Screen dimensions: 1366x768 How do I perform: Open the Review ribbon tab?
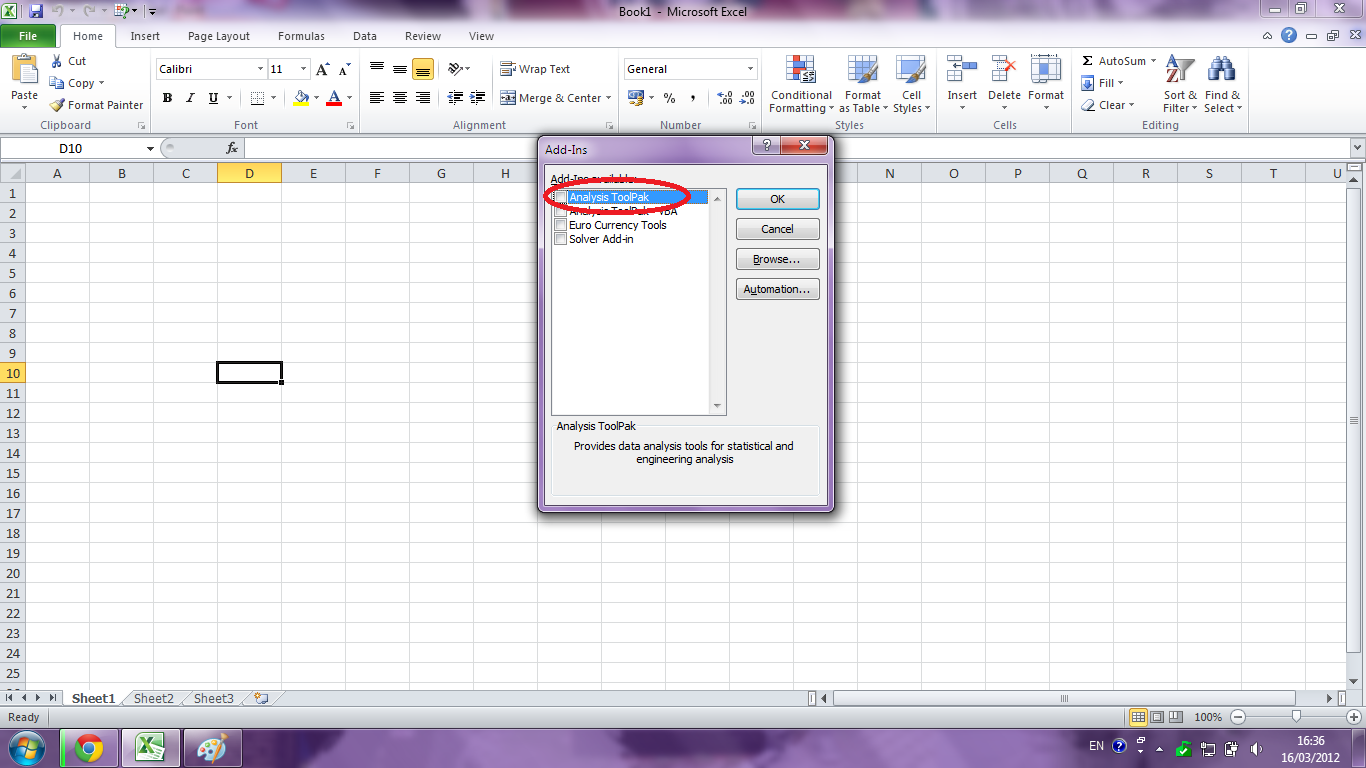point(423,36)
